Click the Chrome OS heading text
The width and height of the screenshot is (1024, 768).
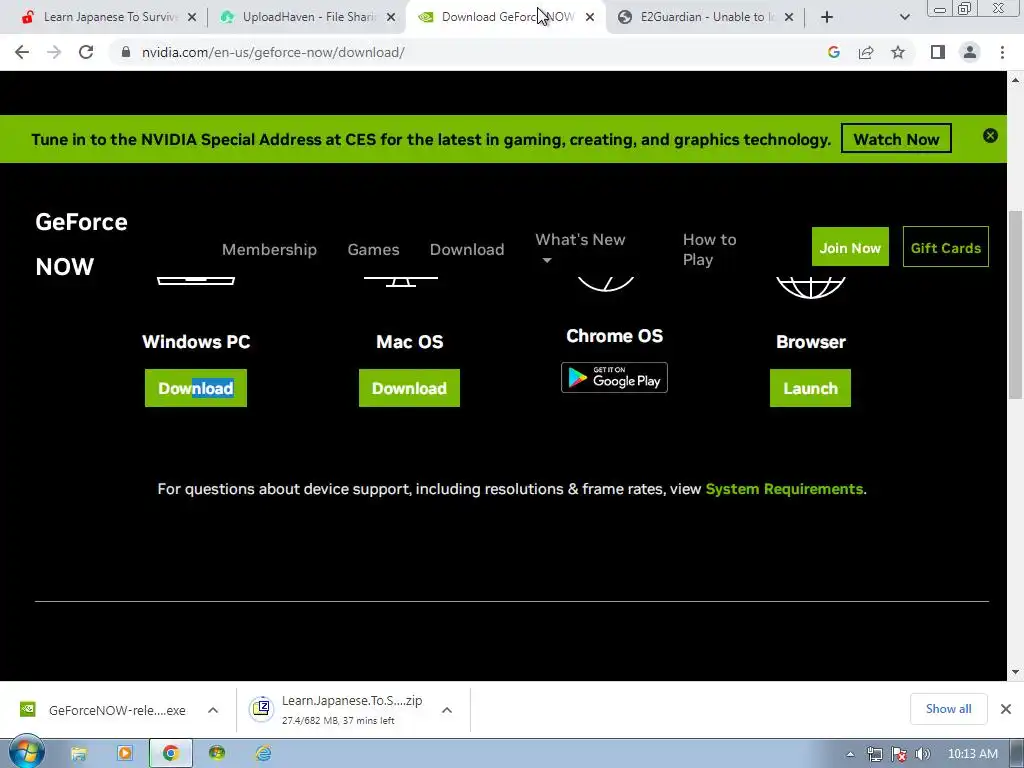coord(614,336)
